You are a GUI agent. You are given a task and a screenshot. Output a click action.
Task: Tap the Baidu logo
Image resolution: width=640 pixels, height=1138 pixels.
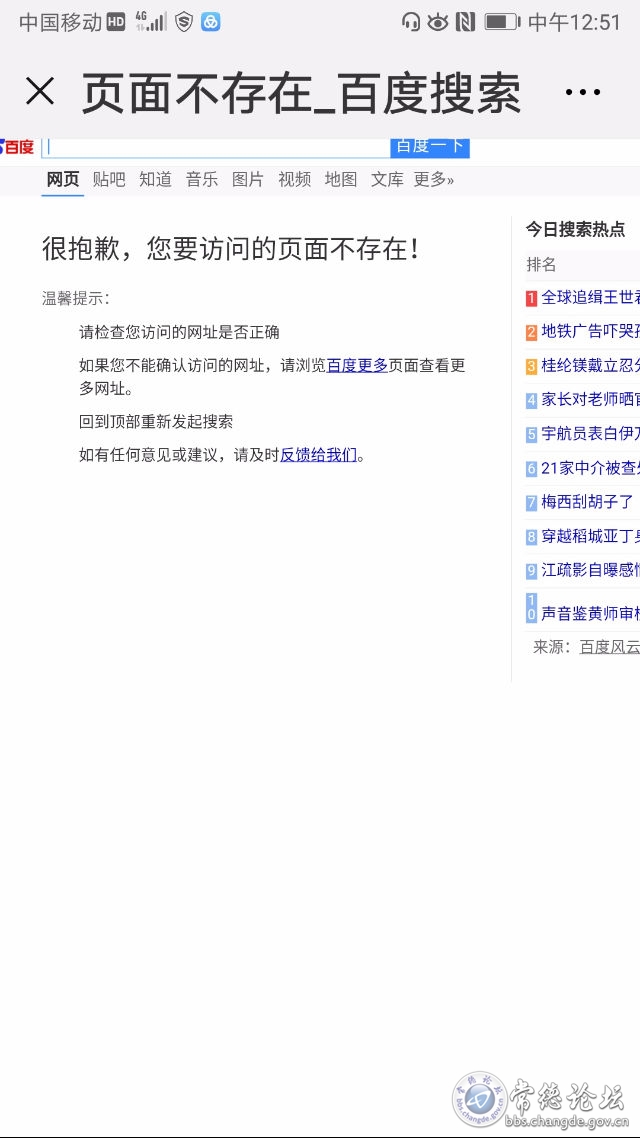pyautogui.click(x=17, y=147)
